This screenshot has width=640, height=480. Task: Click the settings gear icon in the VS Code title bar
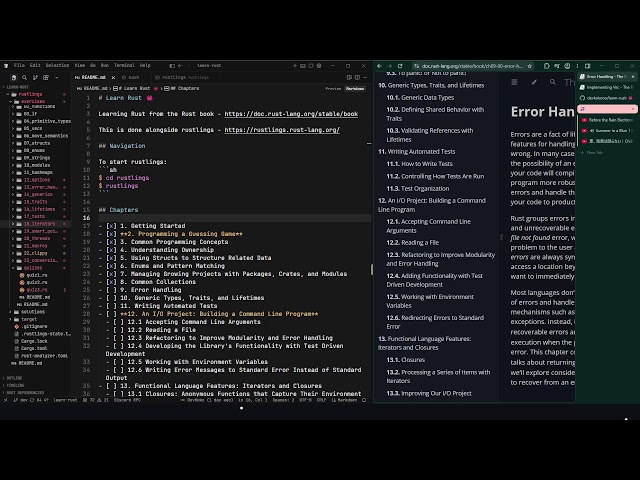pyautogui.click(x=319, y=66)
